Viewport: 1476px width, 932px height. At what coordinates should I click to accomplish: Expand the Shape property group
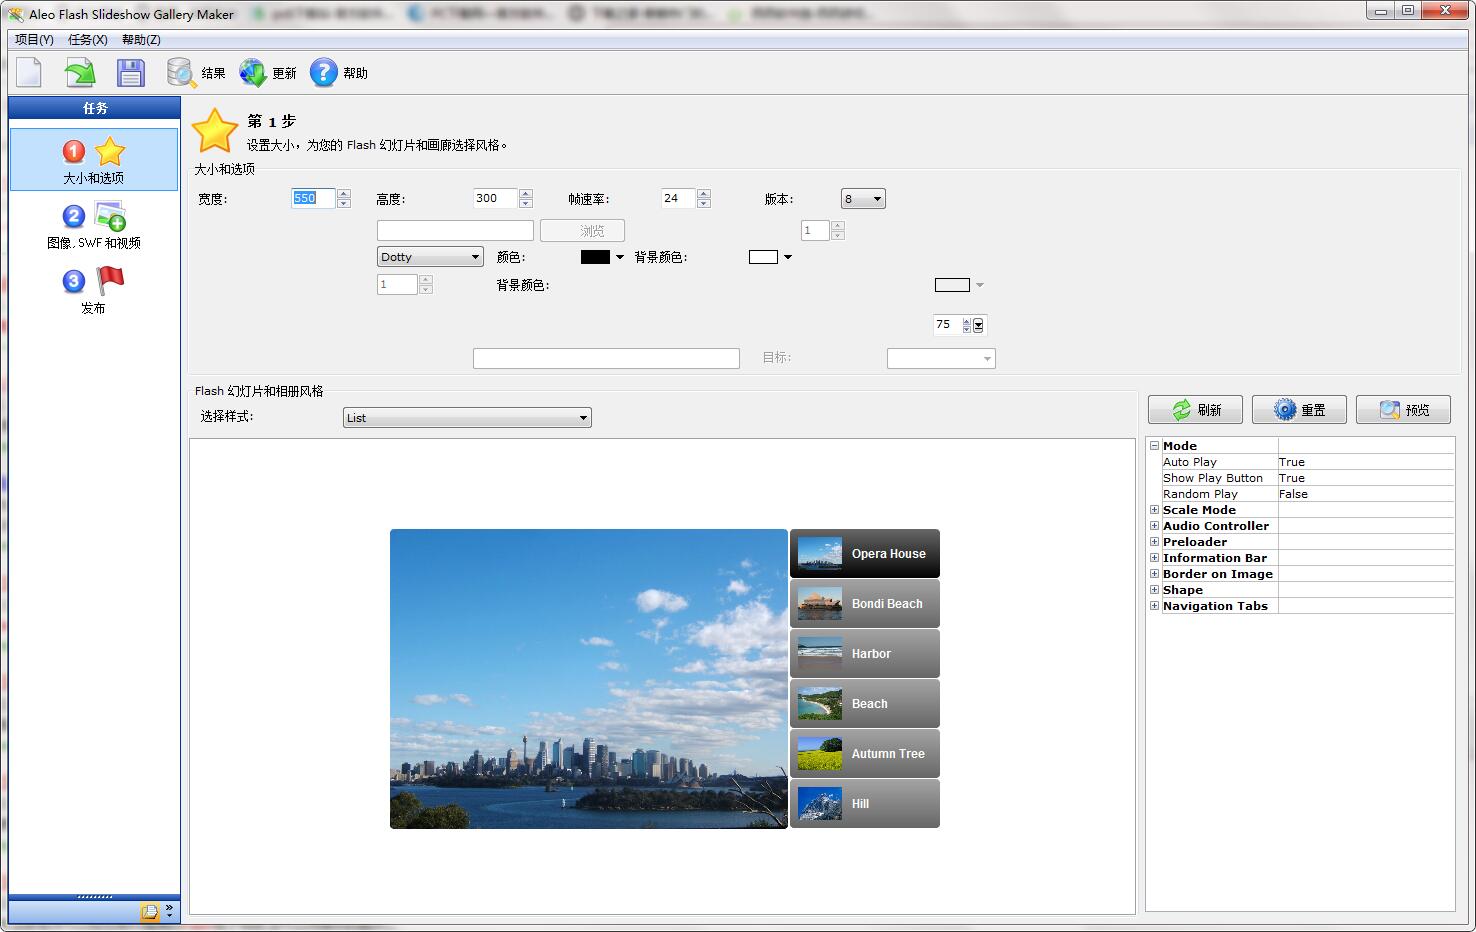point(1154,590)
